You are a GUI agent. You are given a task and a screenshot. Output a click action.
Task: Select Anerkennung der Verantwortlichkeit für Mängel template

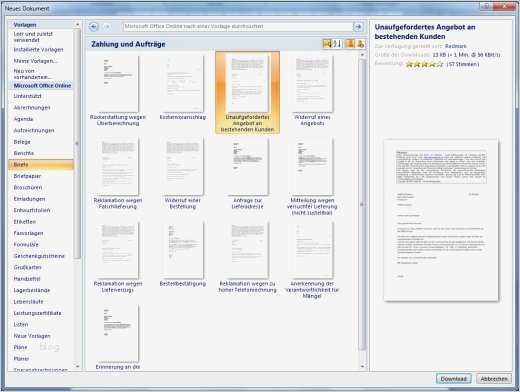point(312,260)
